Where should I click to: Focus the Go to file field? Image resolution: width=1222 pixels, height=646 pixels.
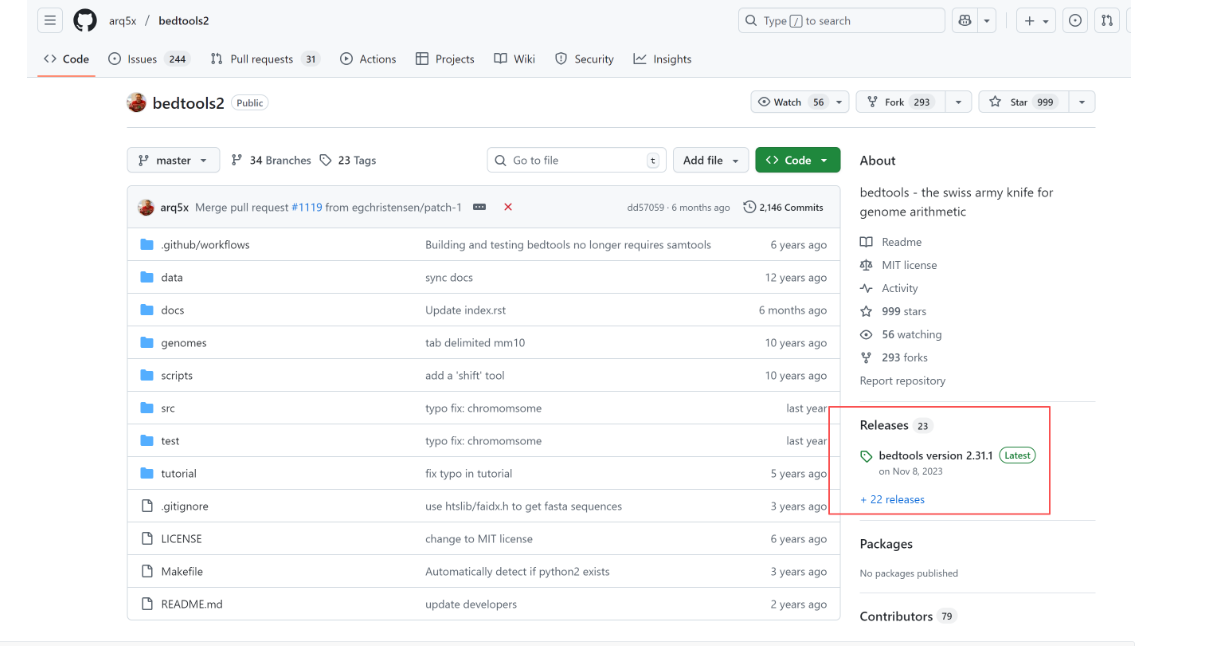[576, 160]
